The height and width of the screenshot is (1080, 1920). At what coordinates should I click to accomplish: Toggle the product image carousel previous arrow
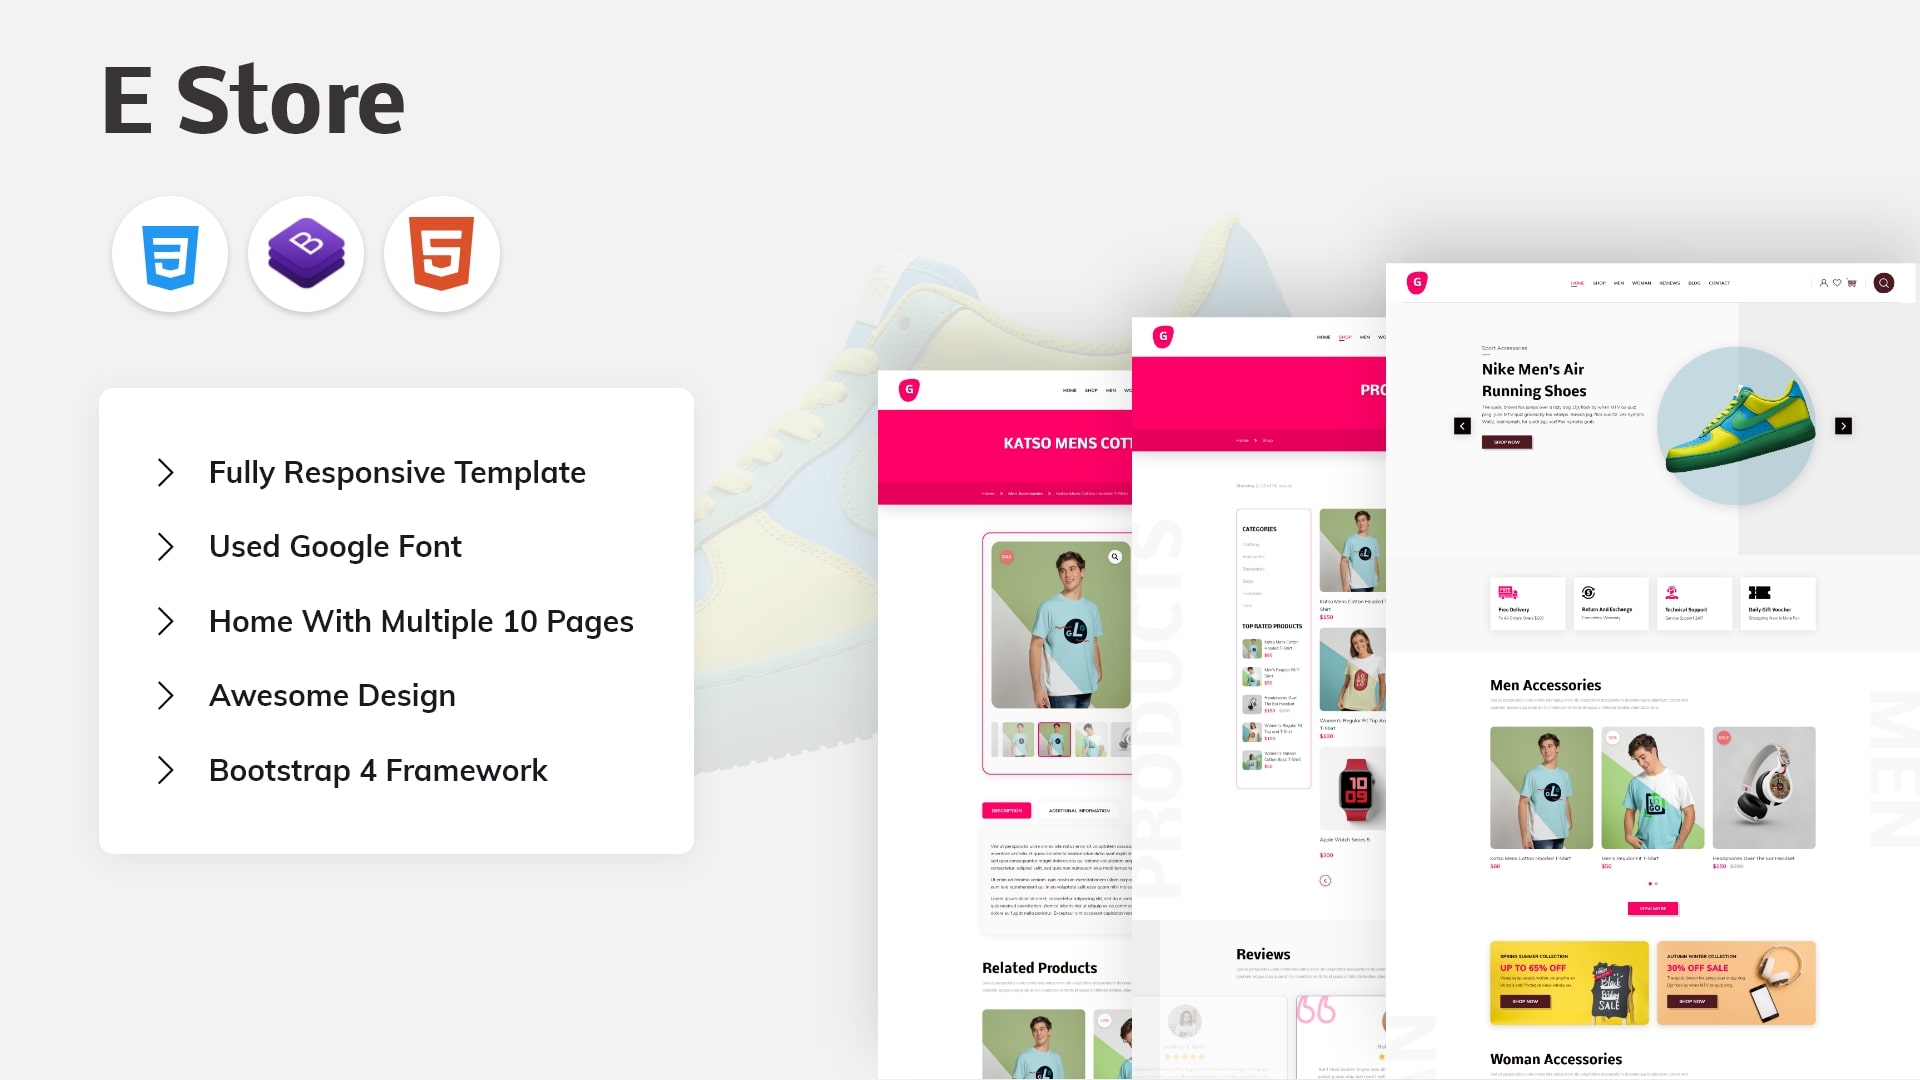point(1461,425)
